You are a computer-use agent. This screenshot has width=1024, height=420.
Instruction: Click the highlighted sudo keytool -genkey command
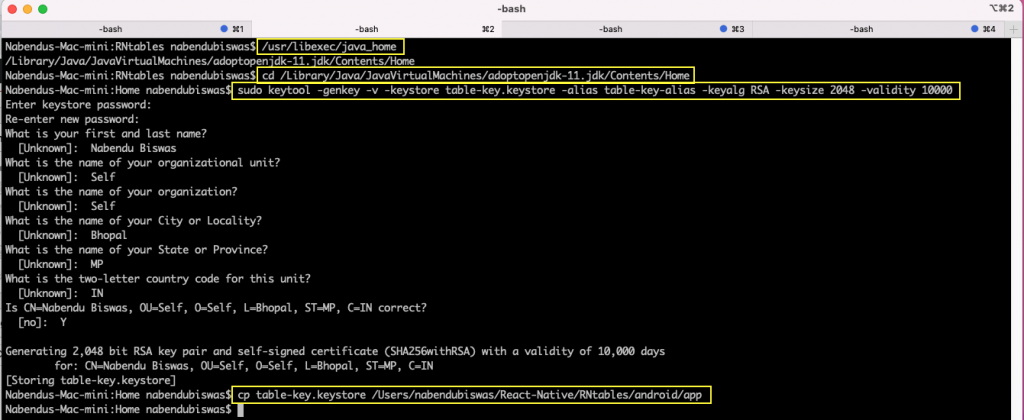597,90
